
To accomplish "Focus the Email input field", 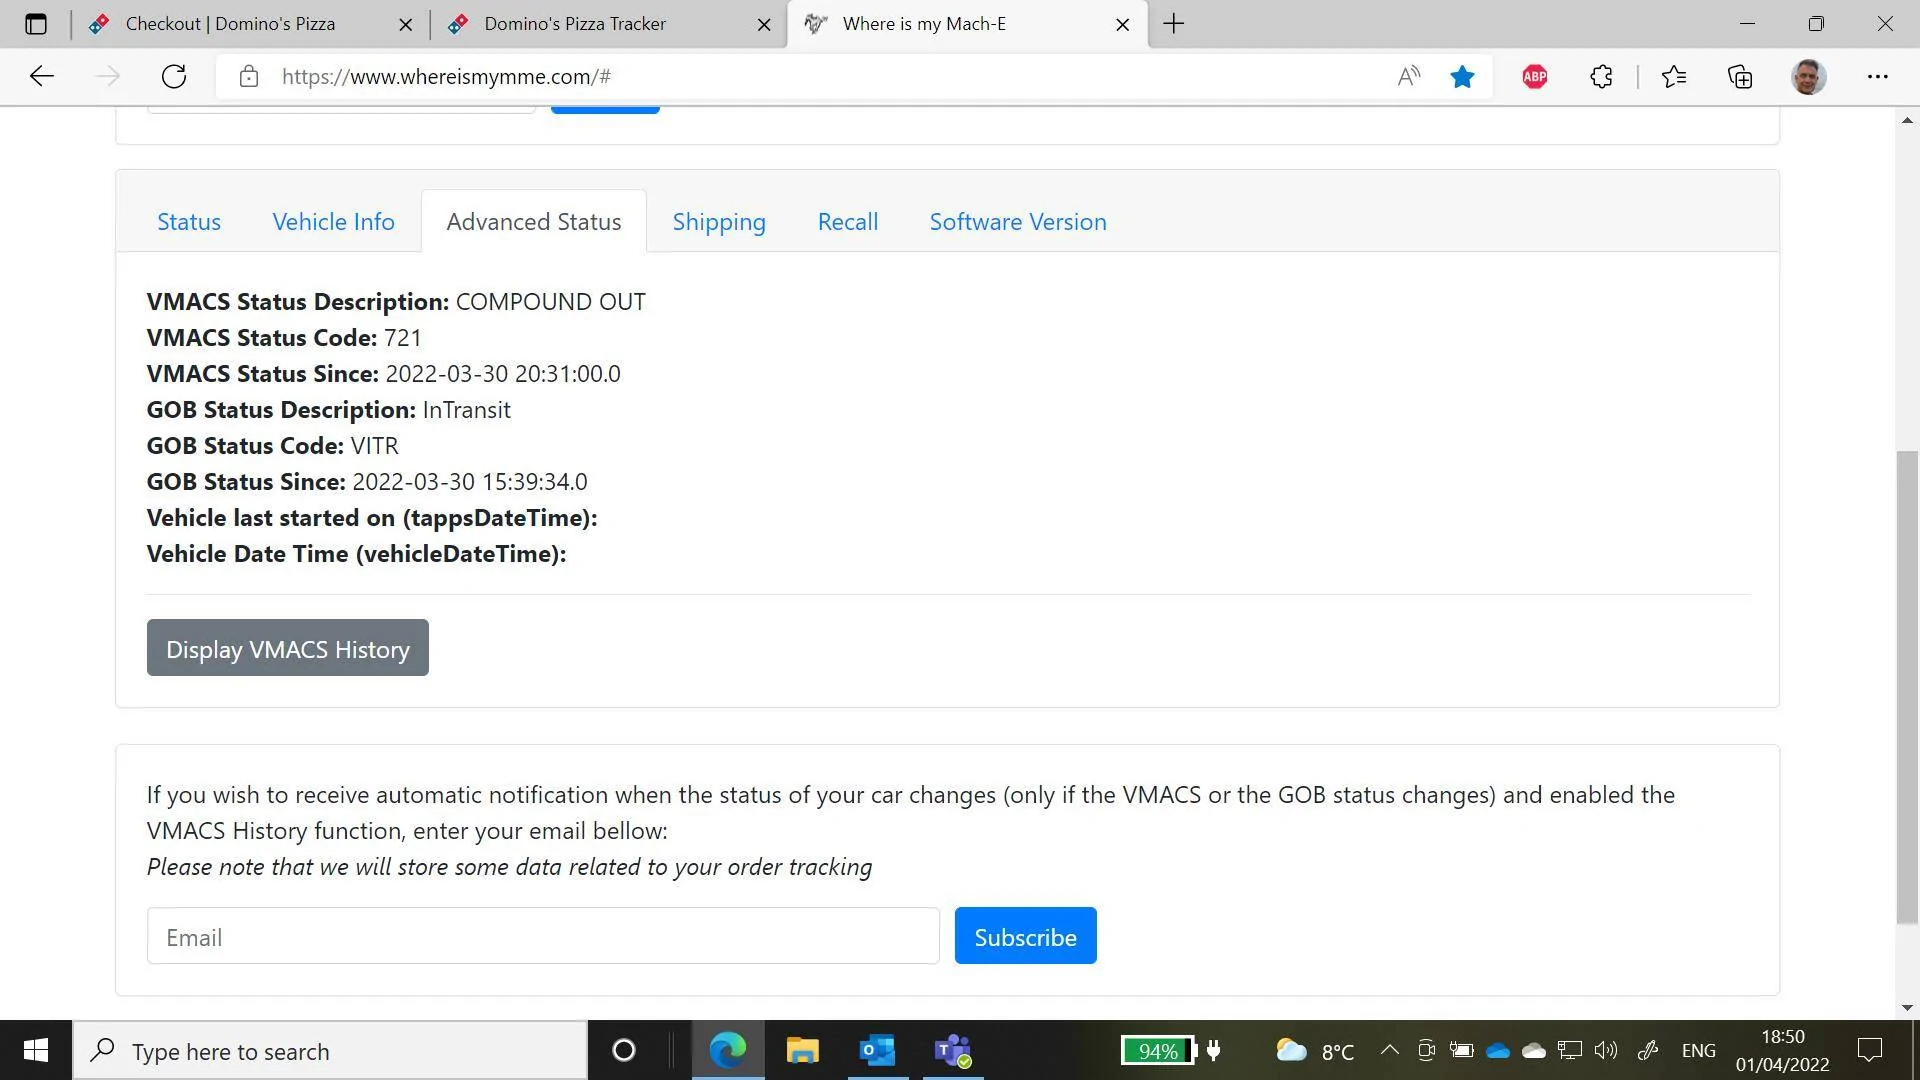I will 543,936.
